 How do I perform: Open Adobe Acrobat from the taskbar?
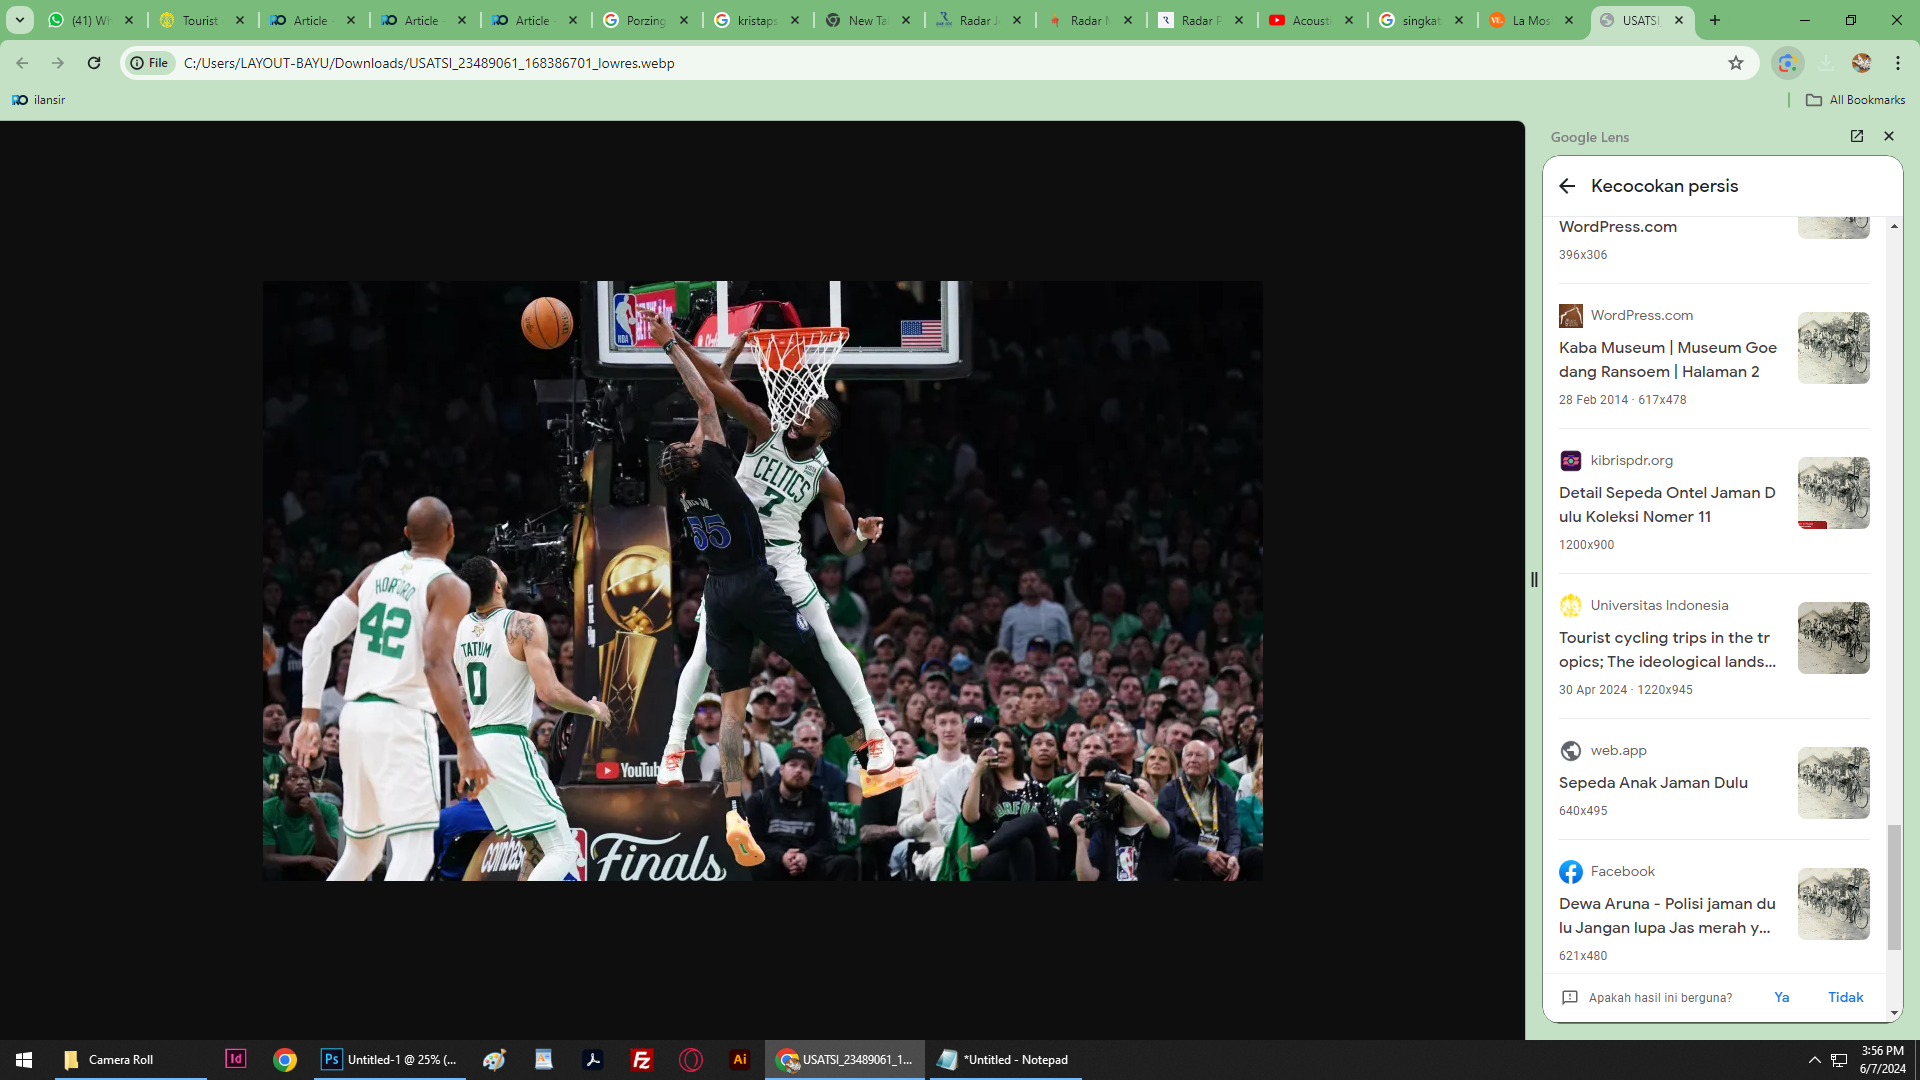[593, 1060]
